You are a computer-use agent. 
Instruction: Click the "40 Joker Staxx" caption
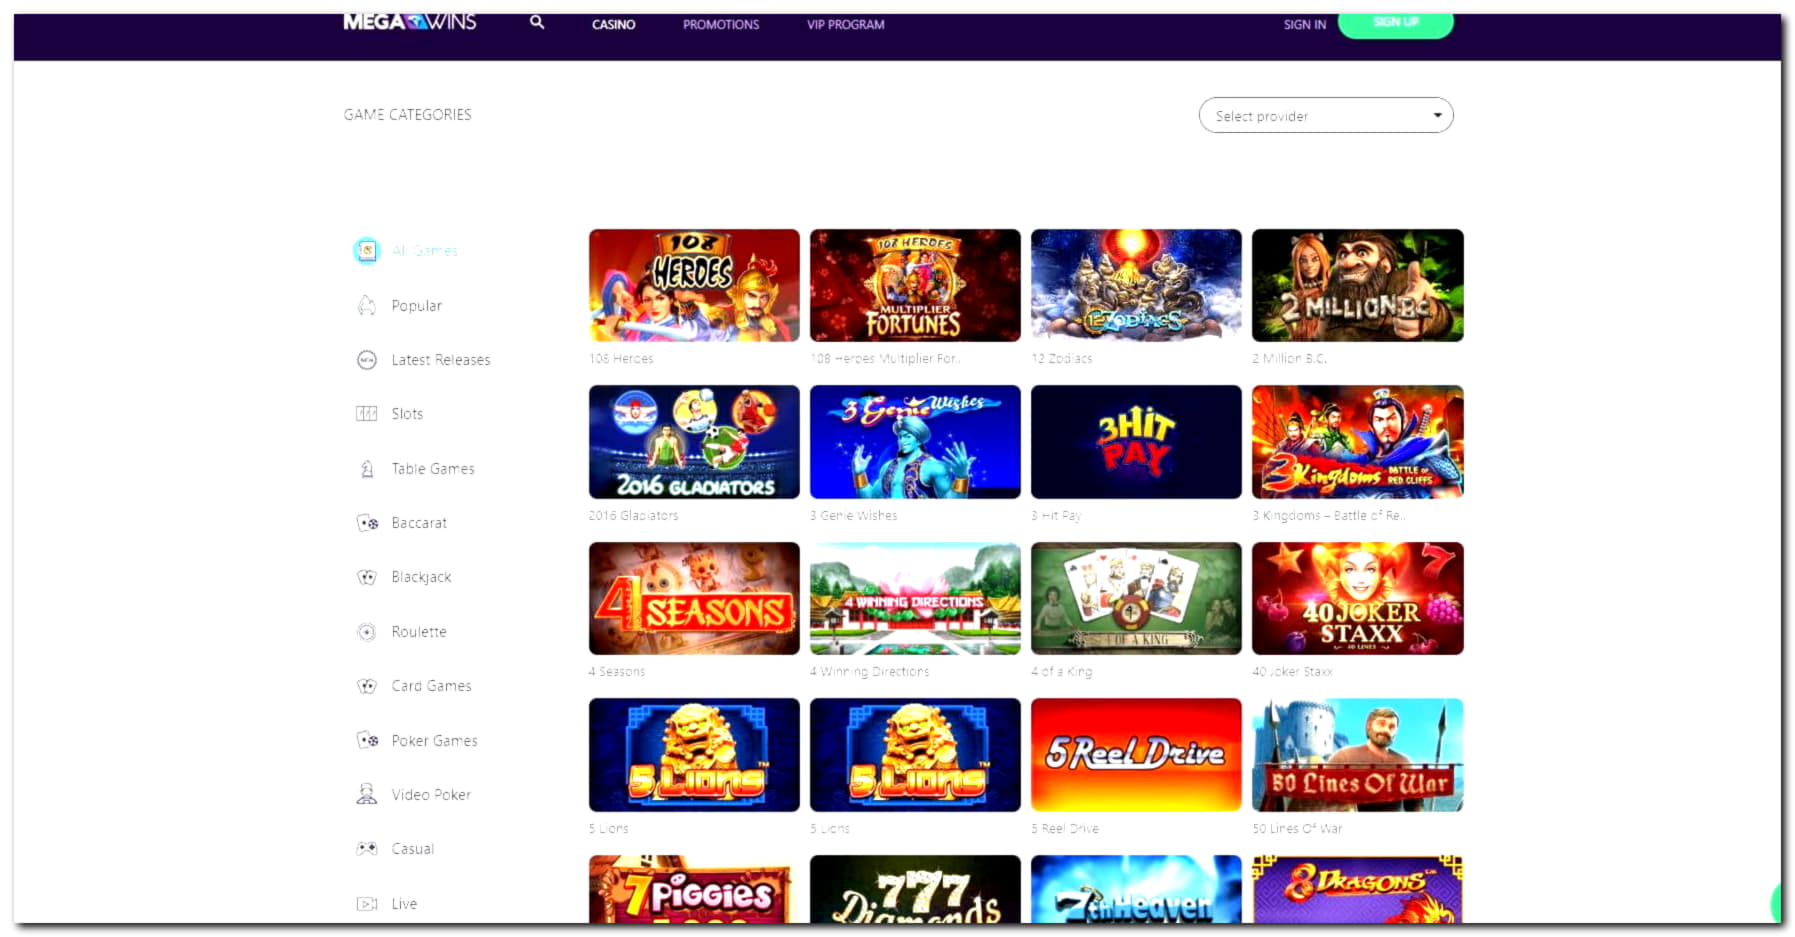point(1292,672)
